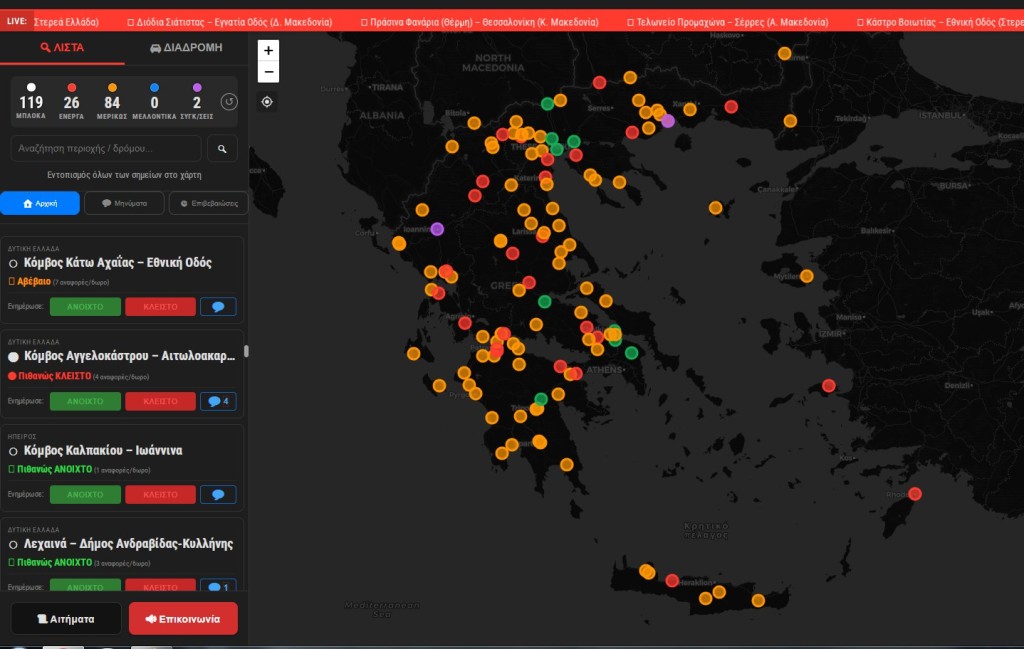
Task: Click the refresh icon beside the stats counters
Action: point(229,102)
